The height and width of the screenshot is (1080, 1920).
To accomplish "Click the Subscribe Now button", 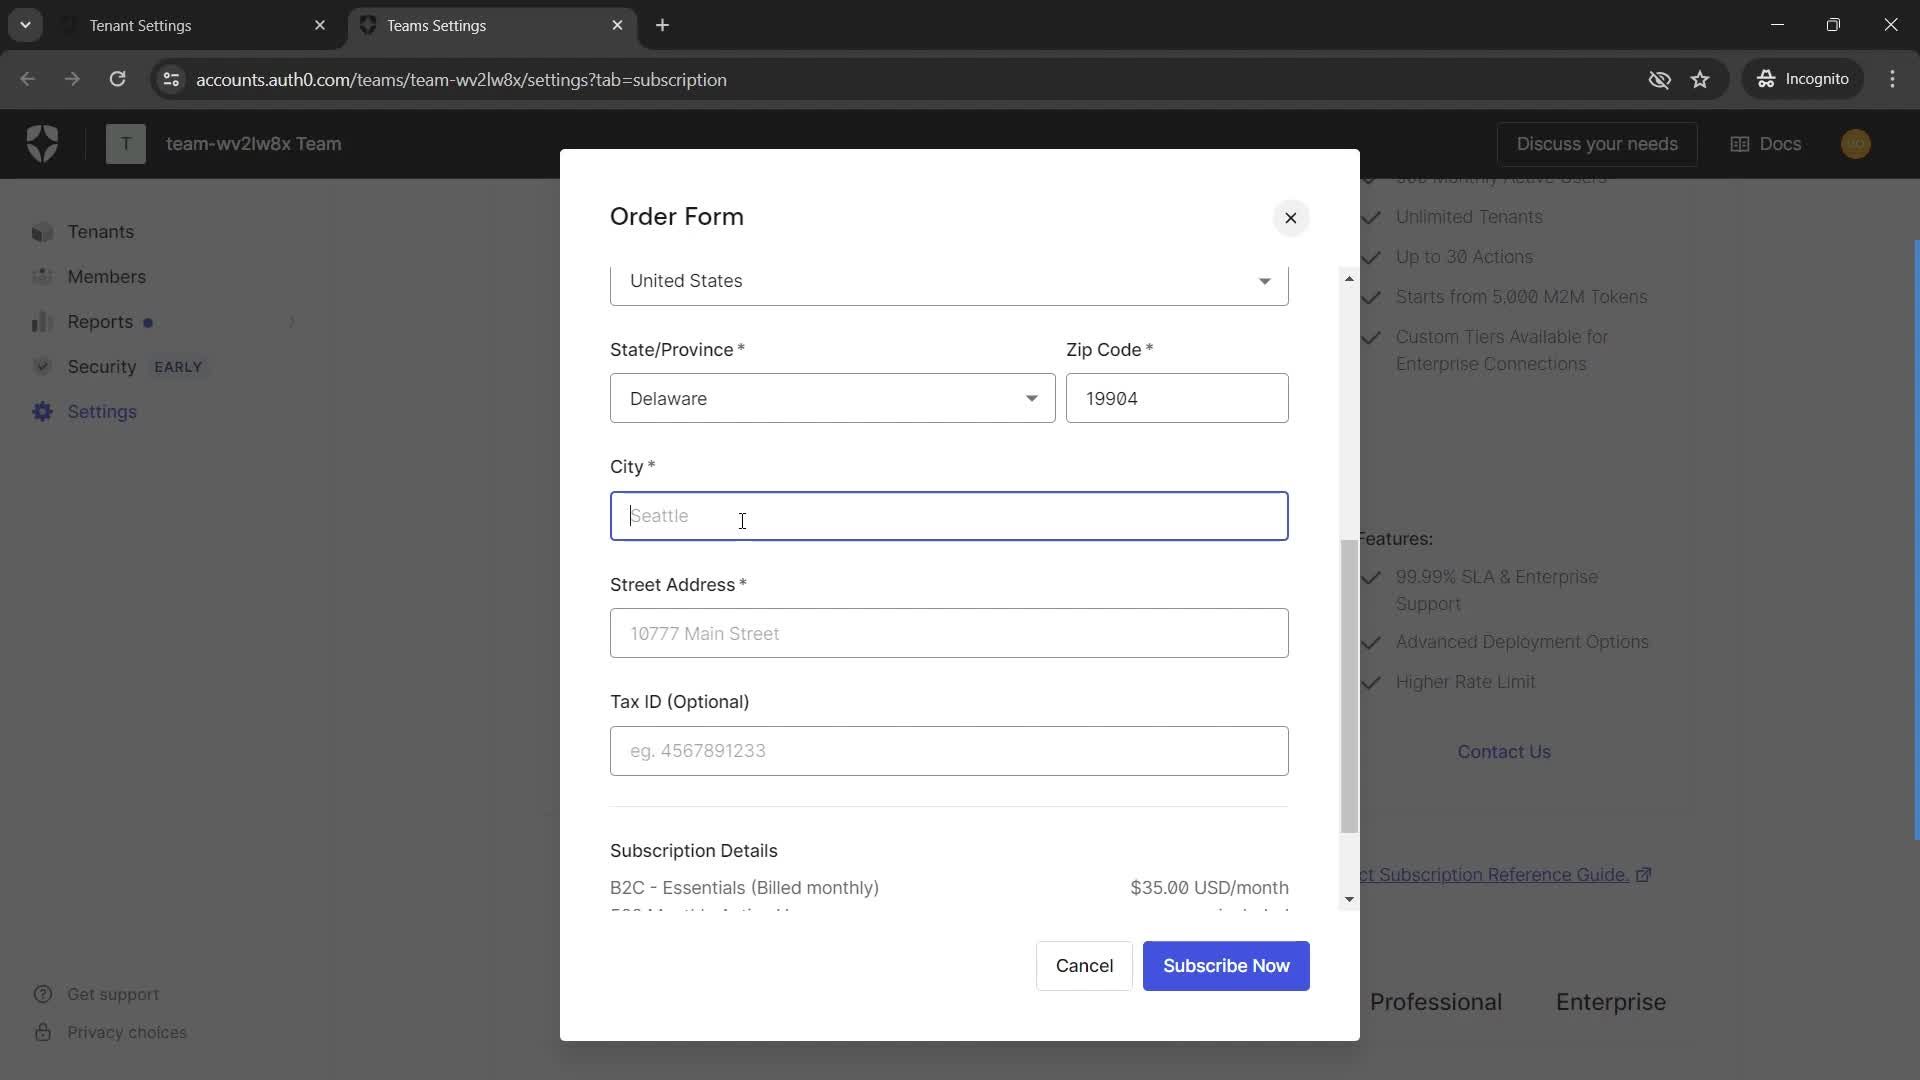I will 1226,966.
